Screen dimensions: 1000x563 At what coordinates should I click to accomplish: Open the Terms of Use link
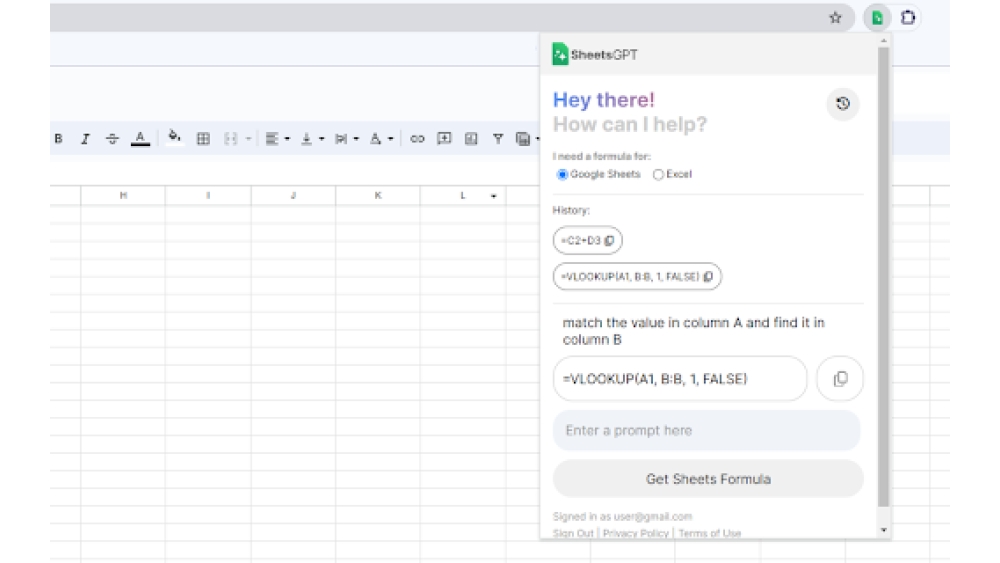pyautogui.click(x=710, y=533)
